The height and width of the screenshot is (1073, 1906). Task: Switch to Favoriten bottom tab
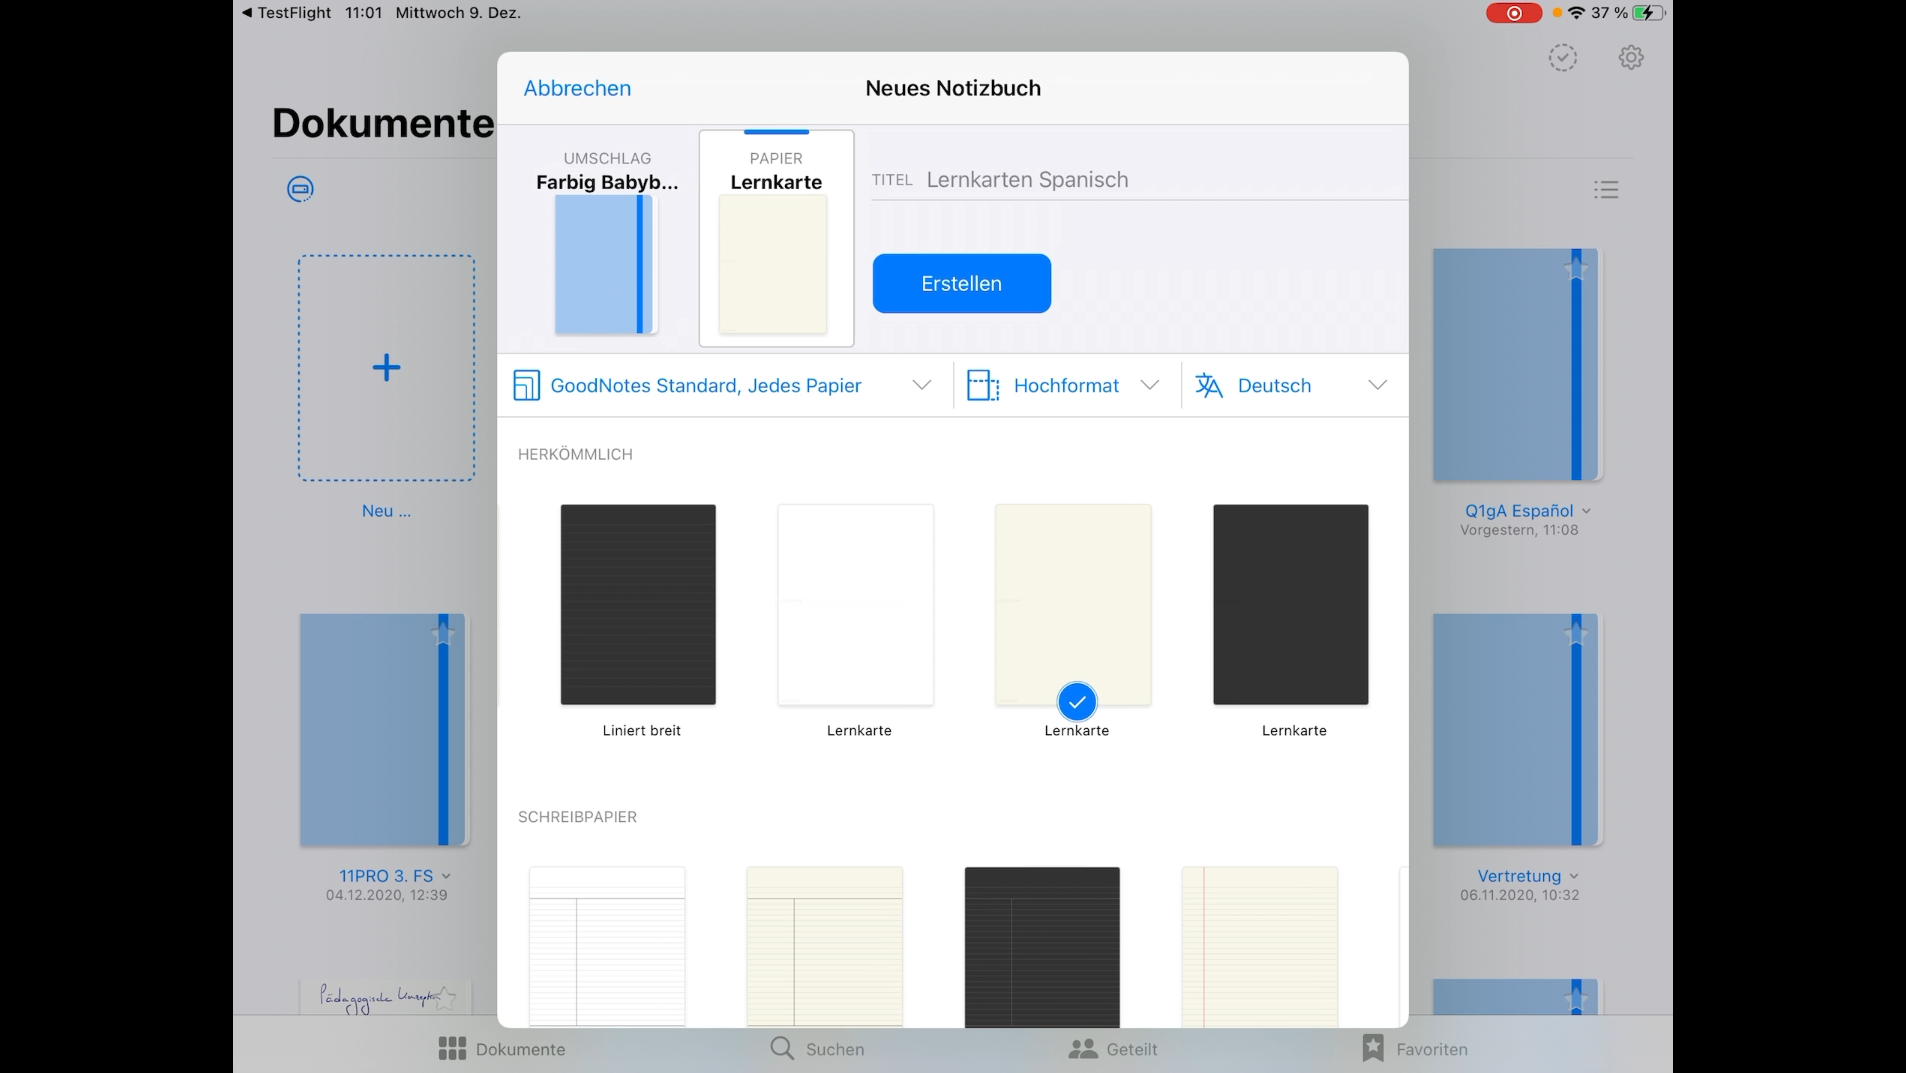(x=1415, y=1049)
